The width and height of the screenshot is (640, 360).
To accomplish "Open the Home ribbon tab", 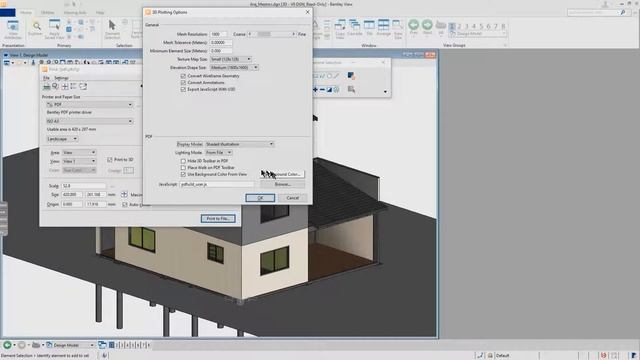I will [26, 13].
